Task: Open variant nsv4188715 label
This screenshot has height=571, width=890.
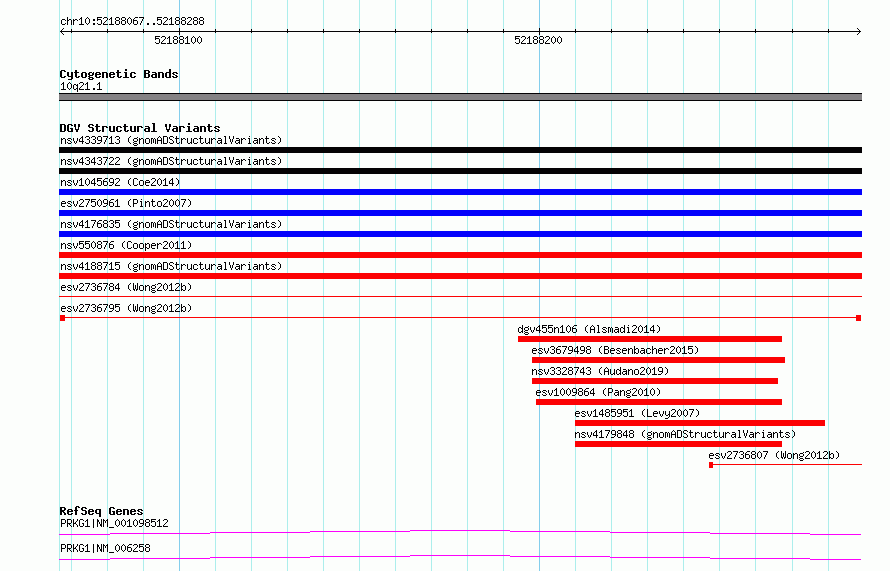Action: coord(171,266)
